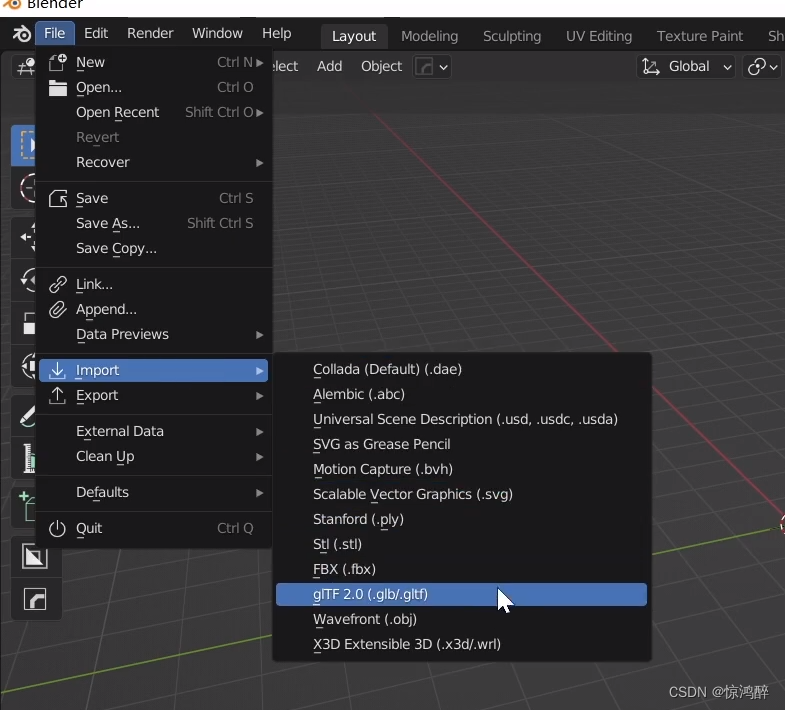Image resolution: width=785 pixels, height=710 pixels.
Task: Open the Window menu
Action: pyautogui.click(x=217, y=34)
